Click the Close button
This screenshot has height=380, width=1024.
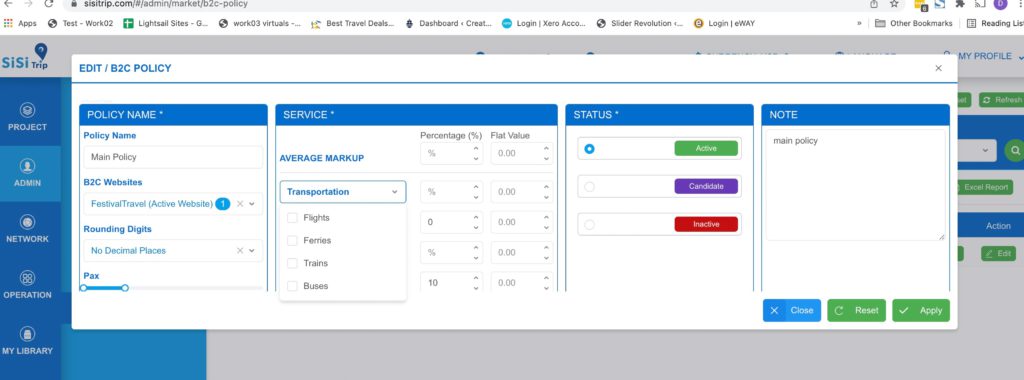[792, 311]
